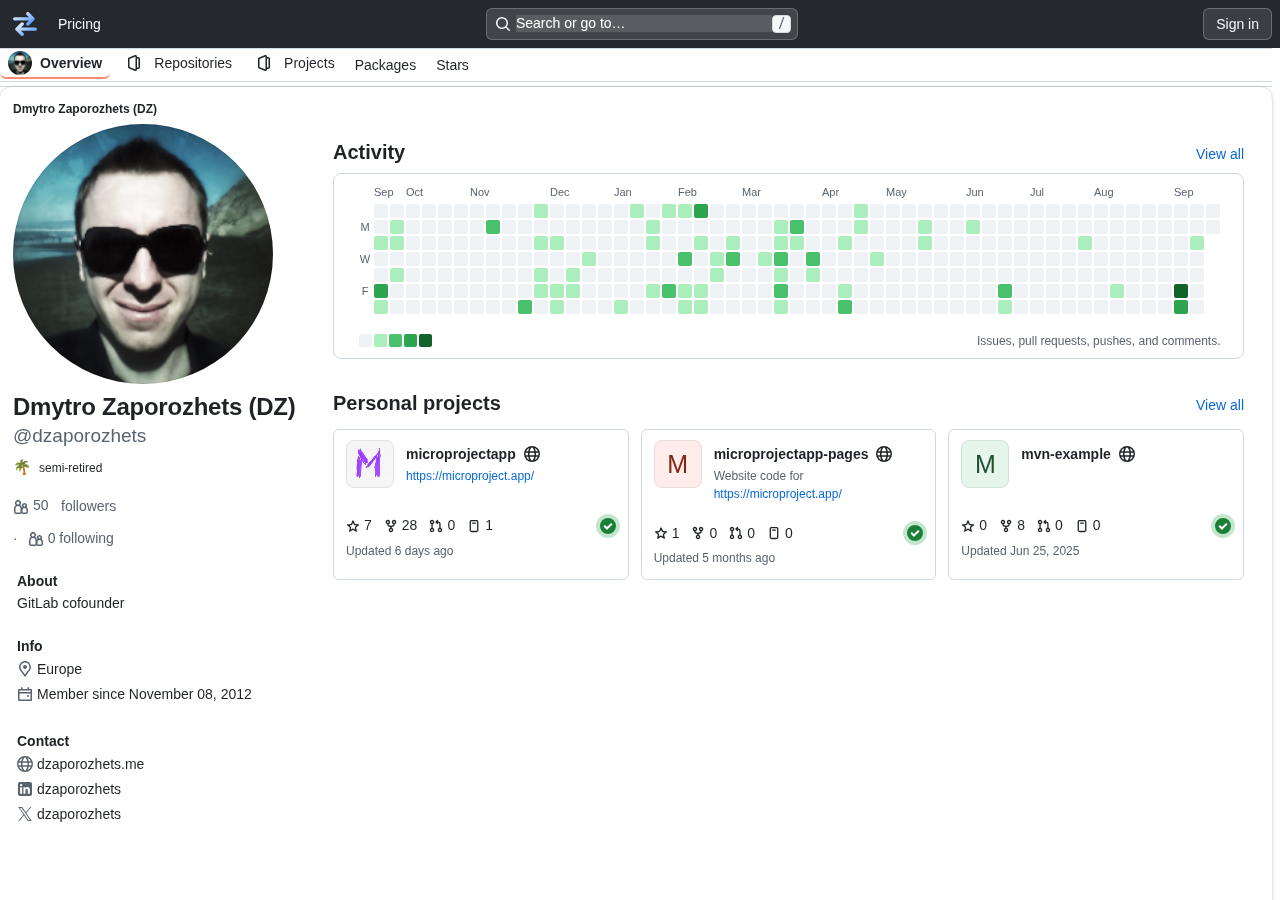Click the Sign in button
The height and width of the screenshot is (900, 1280).
(1237, 24)
